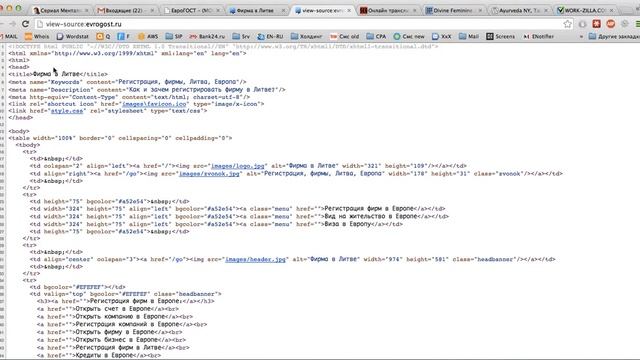Open the red asterisk extension icon
The height and width of the screenshot is (360, 640).
[x=596, y=24]
